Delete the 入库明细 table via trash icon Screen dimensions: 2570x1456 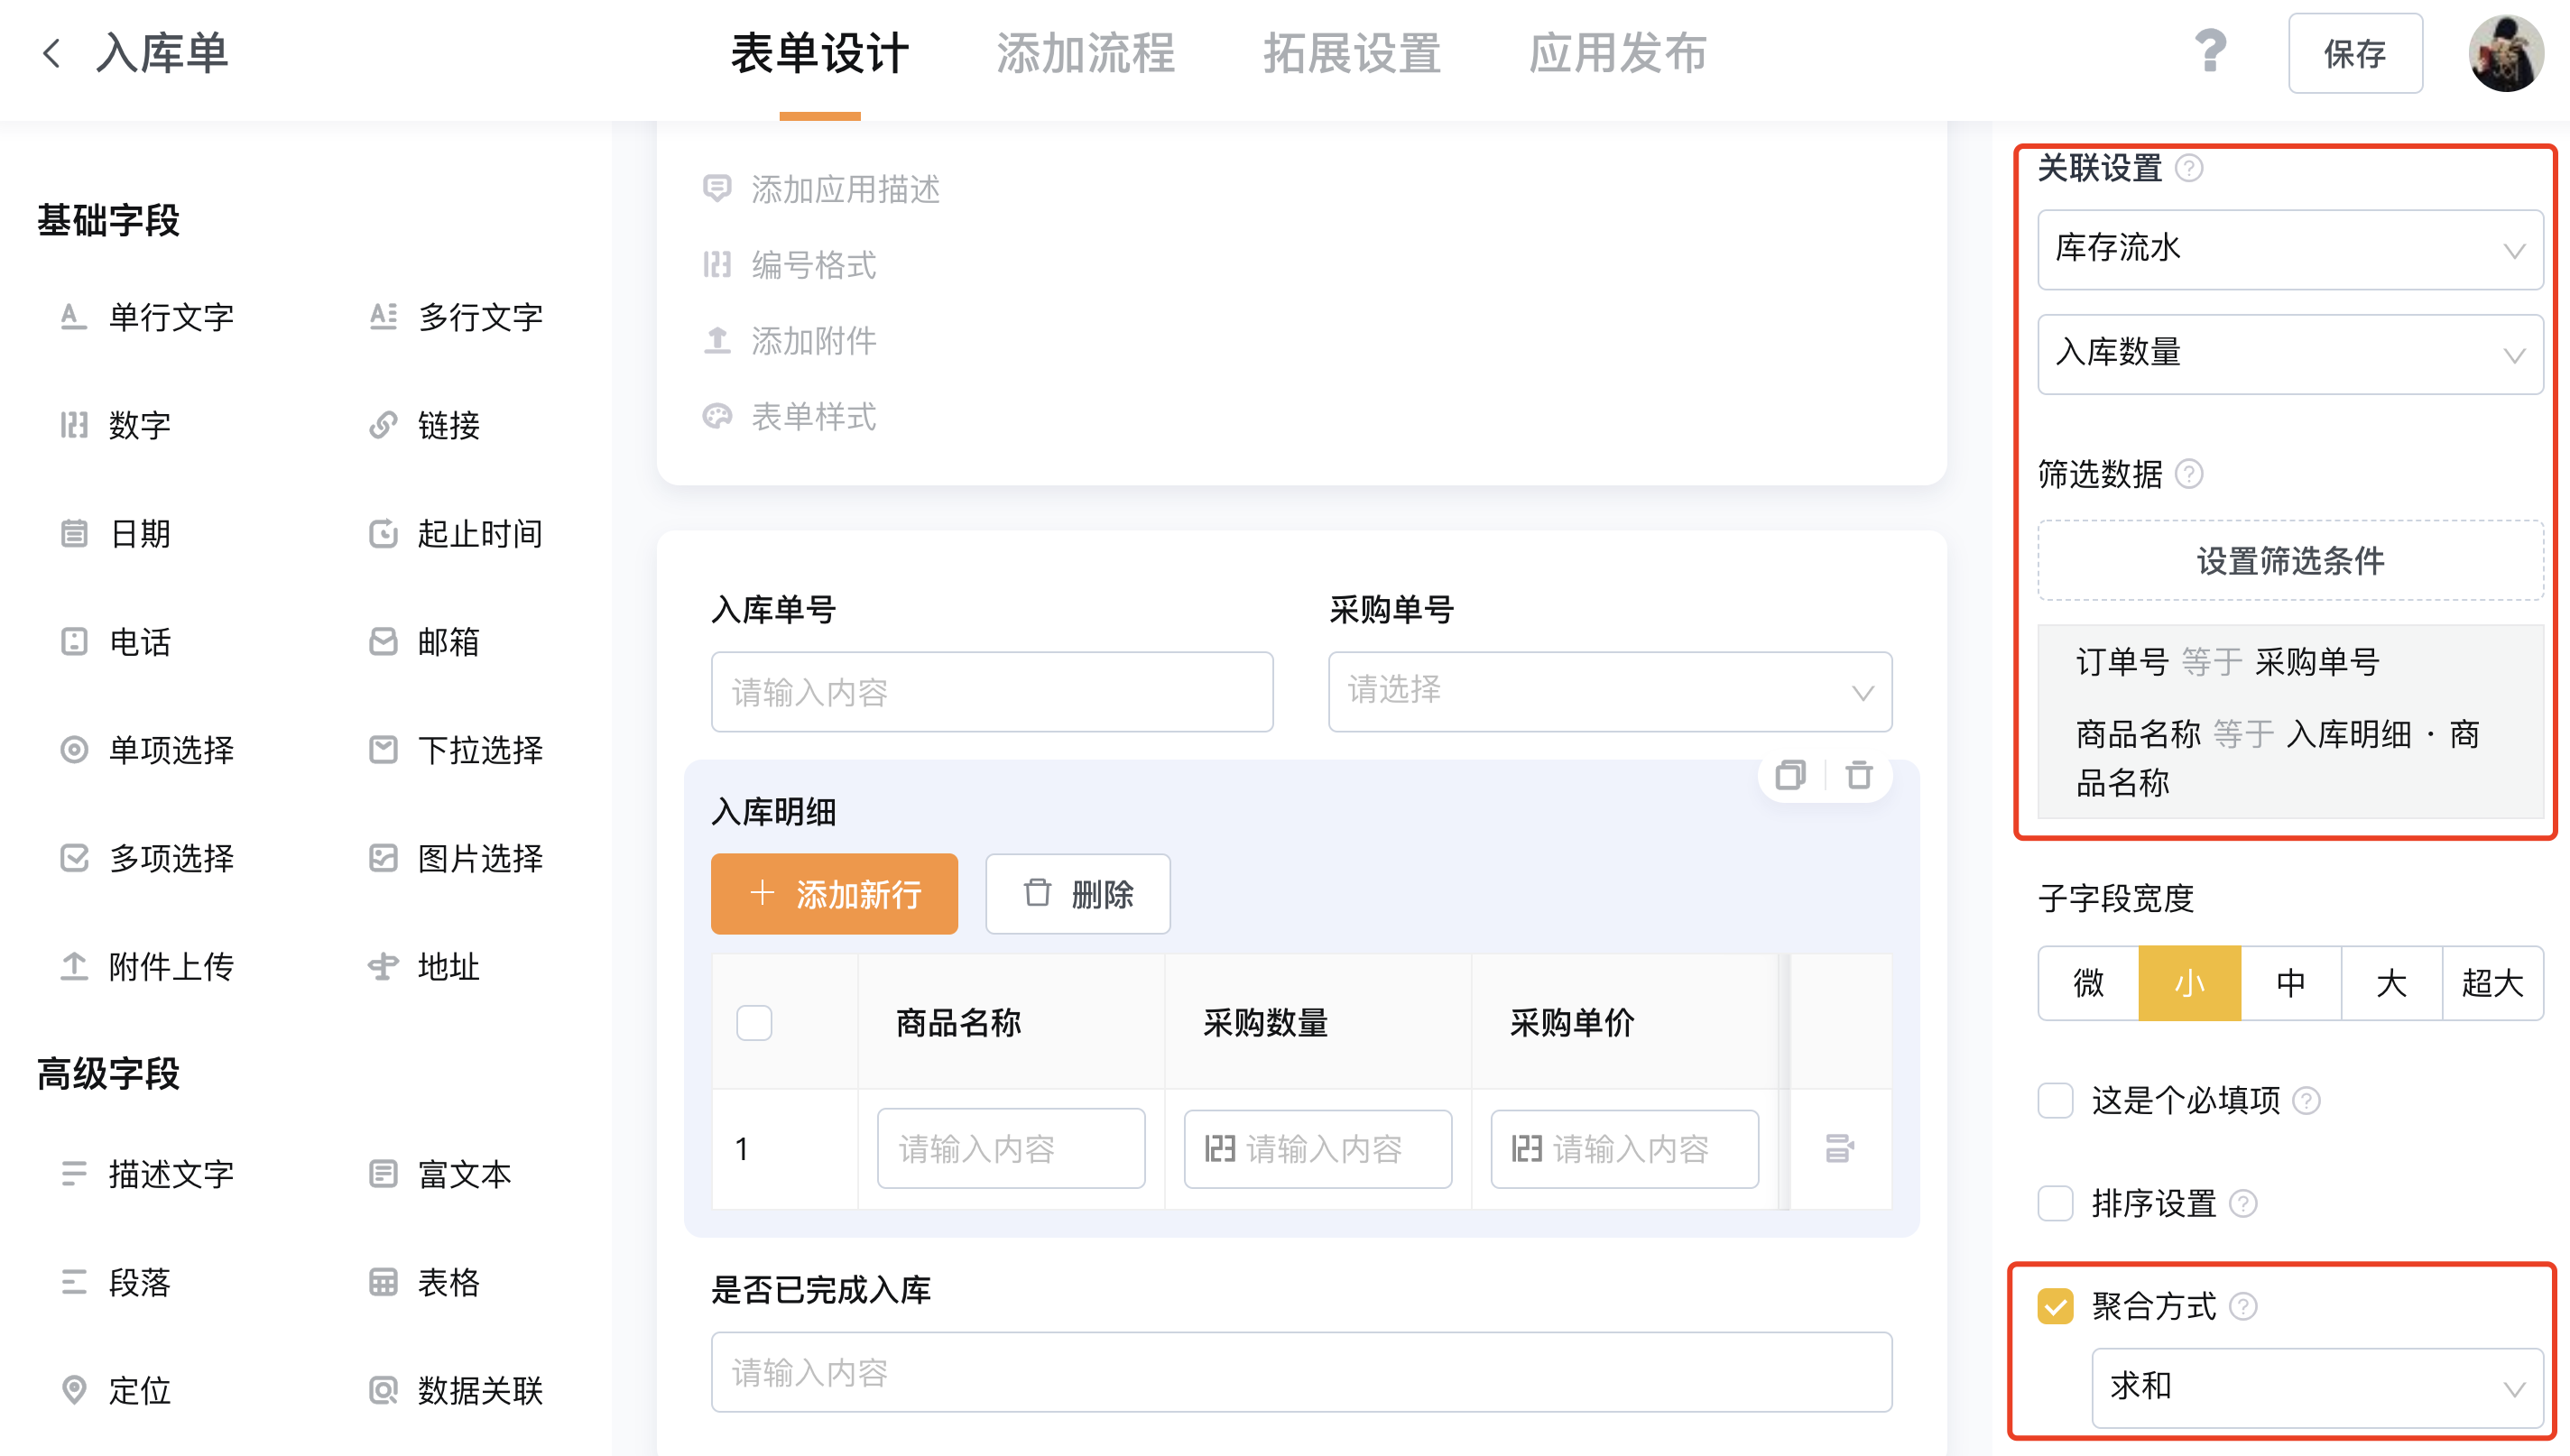tap(1859, 775)
